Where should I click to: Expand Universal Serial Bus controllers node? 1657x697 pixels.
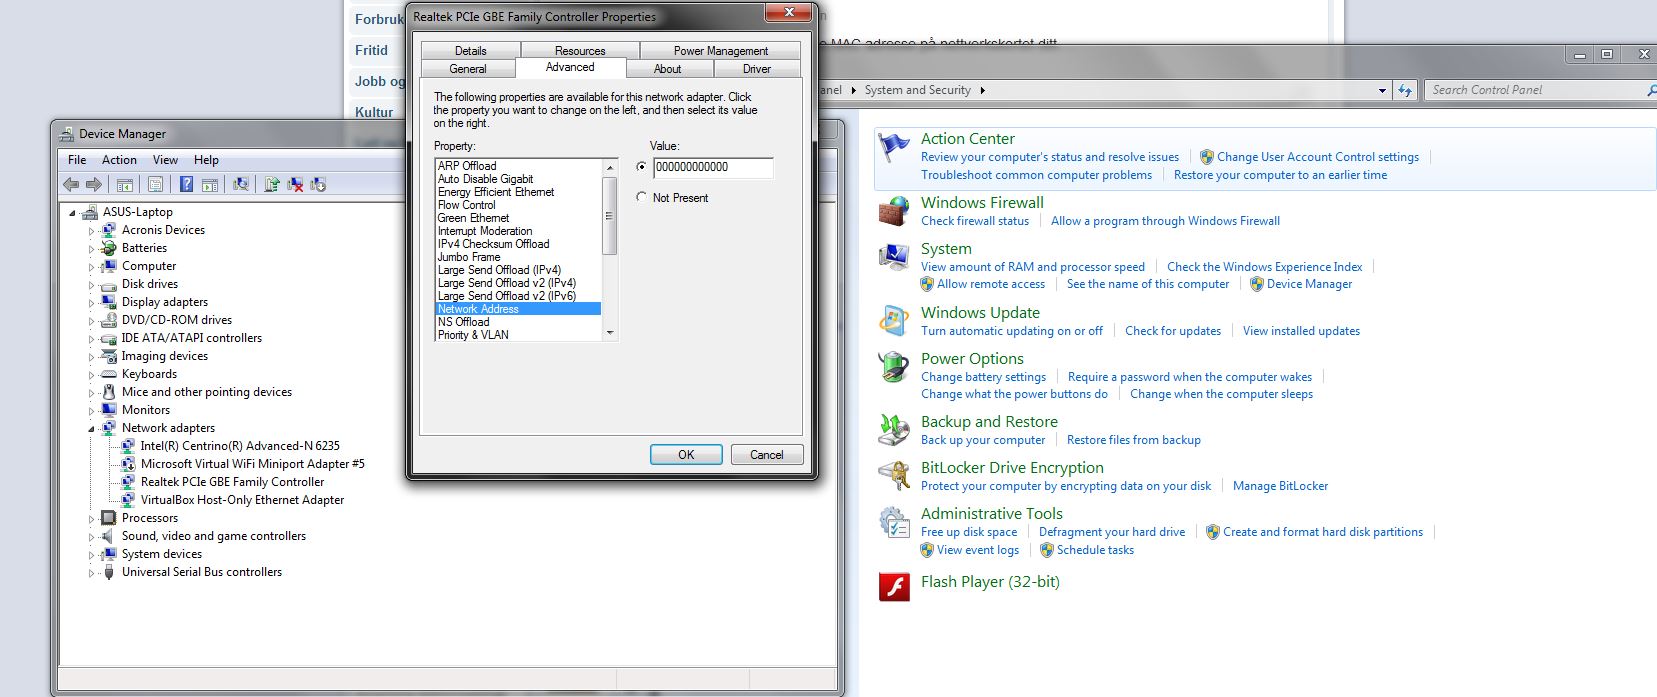(91, 573)
